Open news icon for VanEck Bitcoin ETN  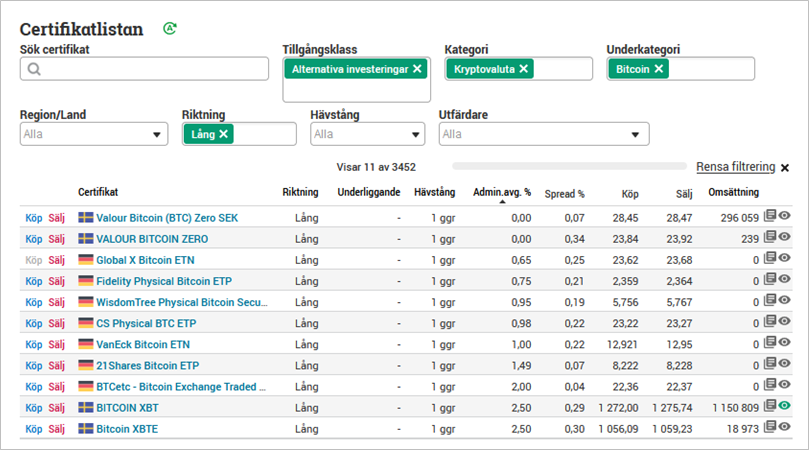pyautogui.click(x=770, y=342)
